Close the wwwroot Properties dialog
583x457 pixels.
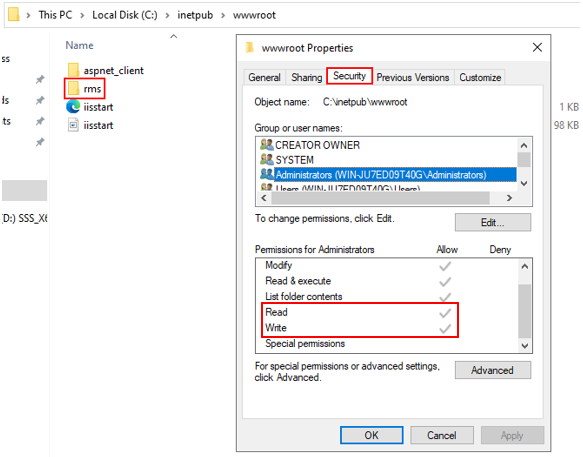coord(537,48)
